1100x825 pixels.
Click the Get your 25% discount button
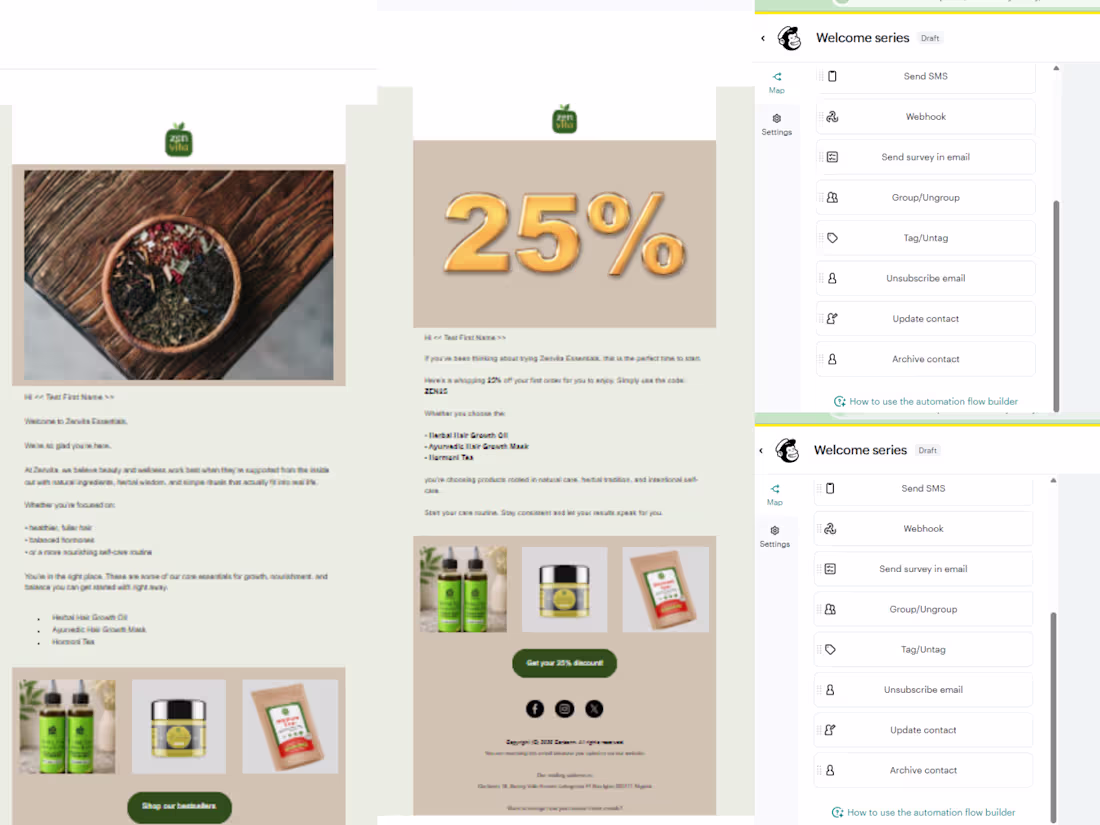(564, 663)
